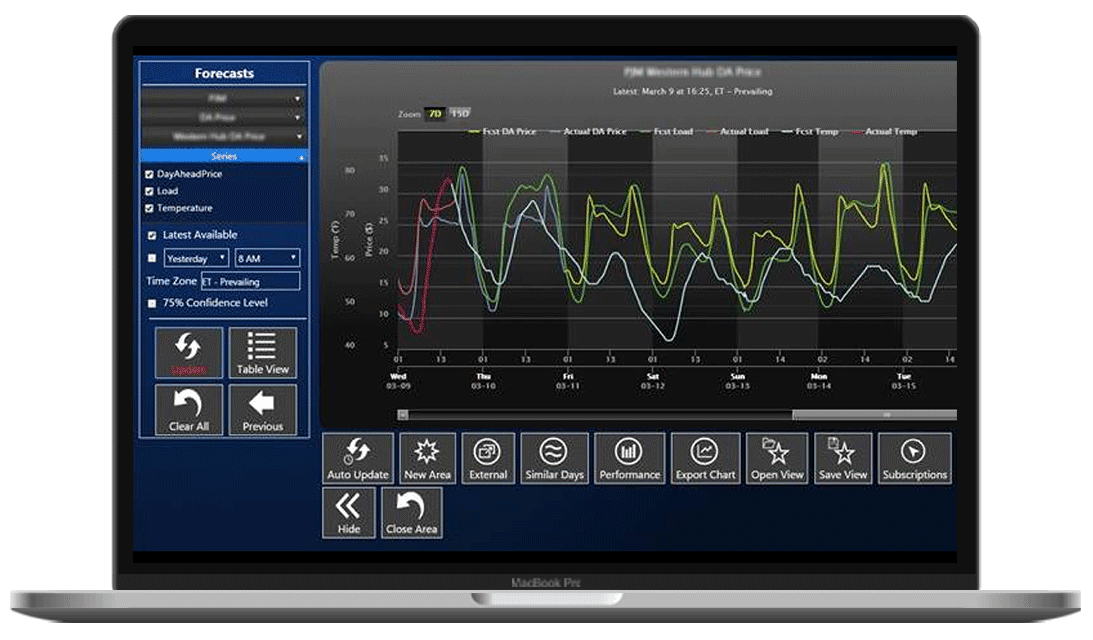Toggle the Temperature series checkbox

click(150, 208)
